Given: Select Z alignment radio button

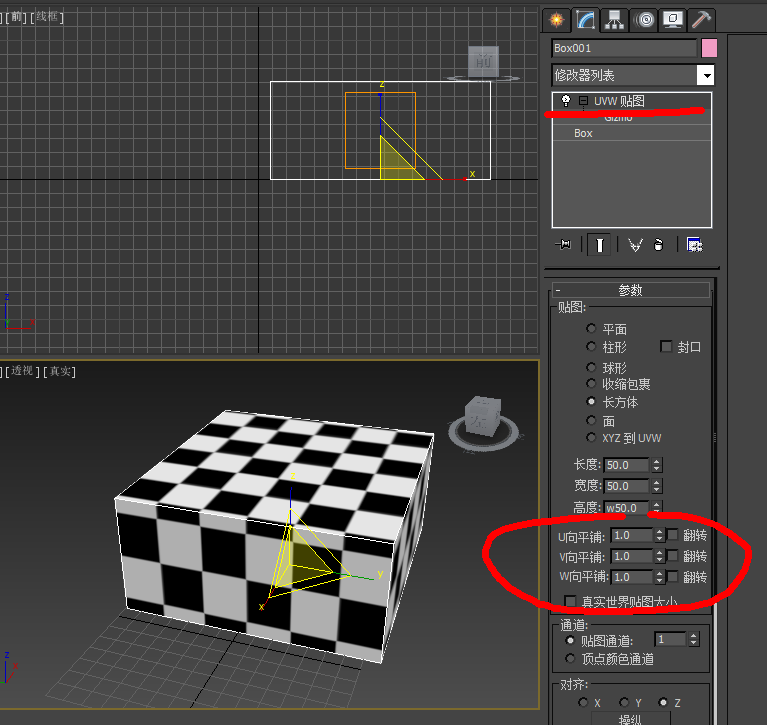Looking at the screenshot, I should [663, 702].
